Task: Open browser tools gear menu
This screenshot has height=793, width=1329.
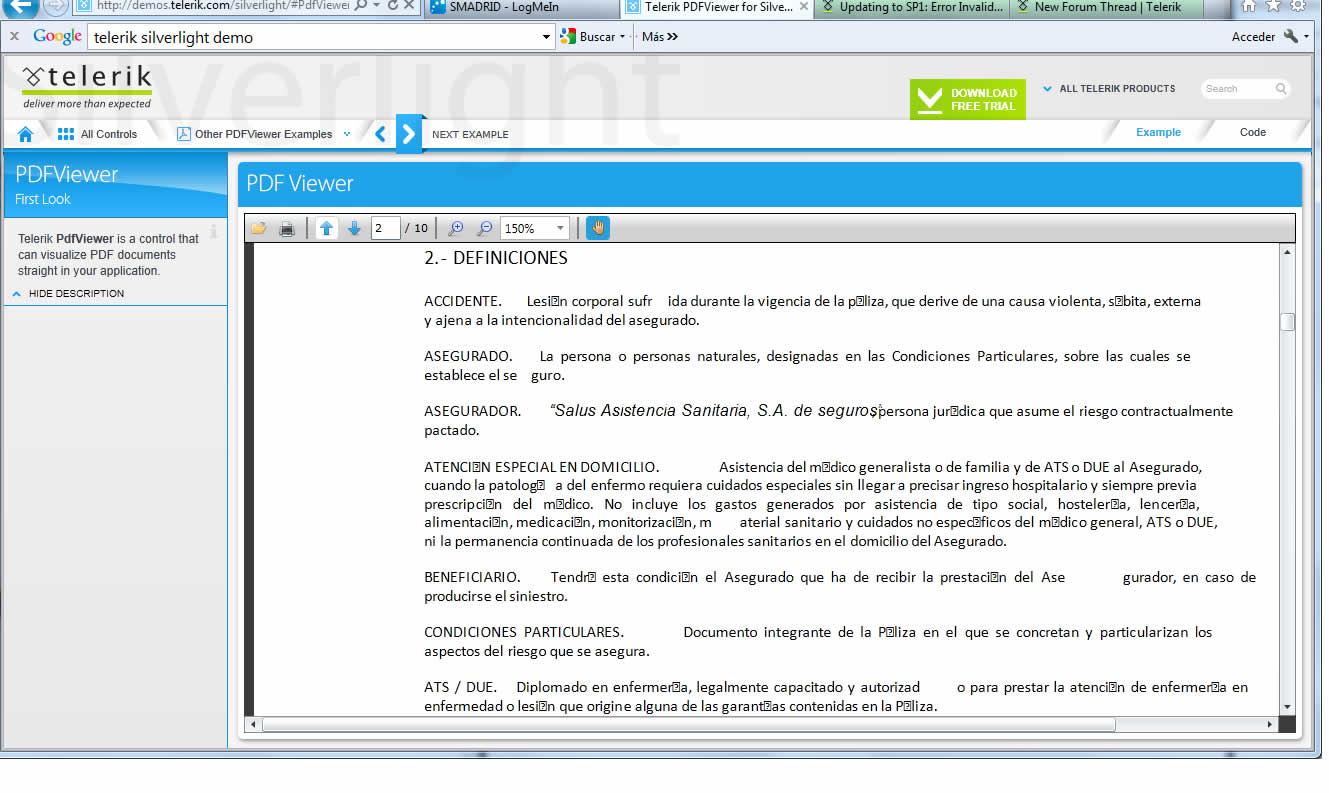Action: click(x=1298, y=6)
